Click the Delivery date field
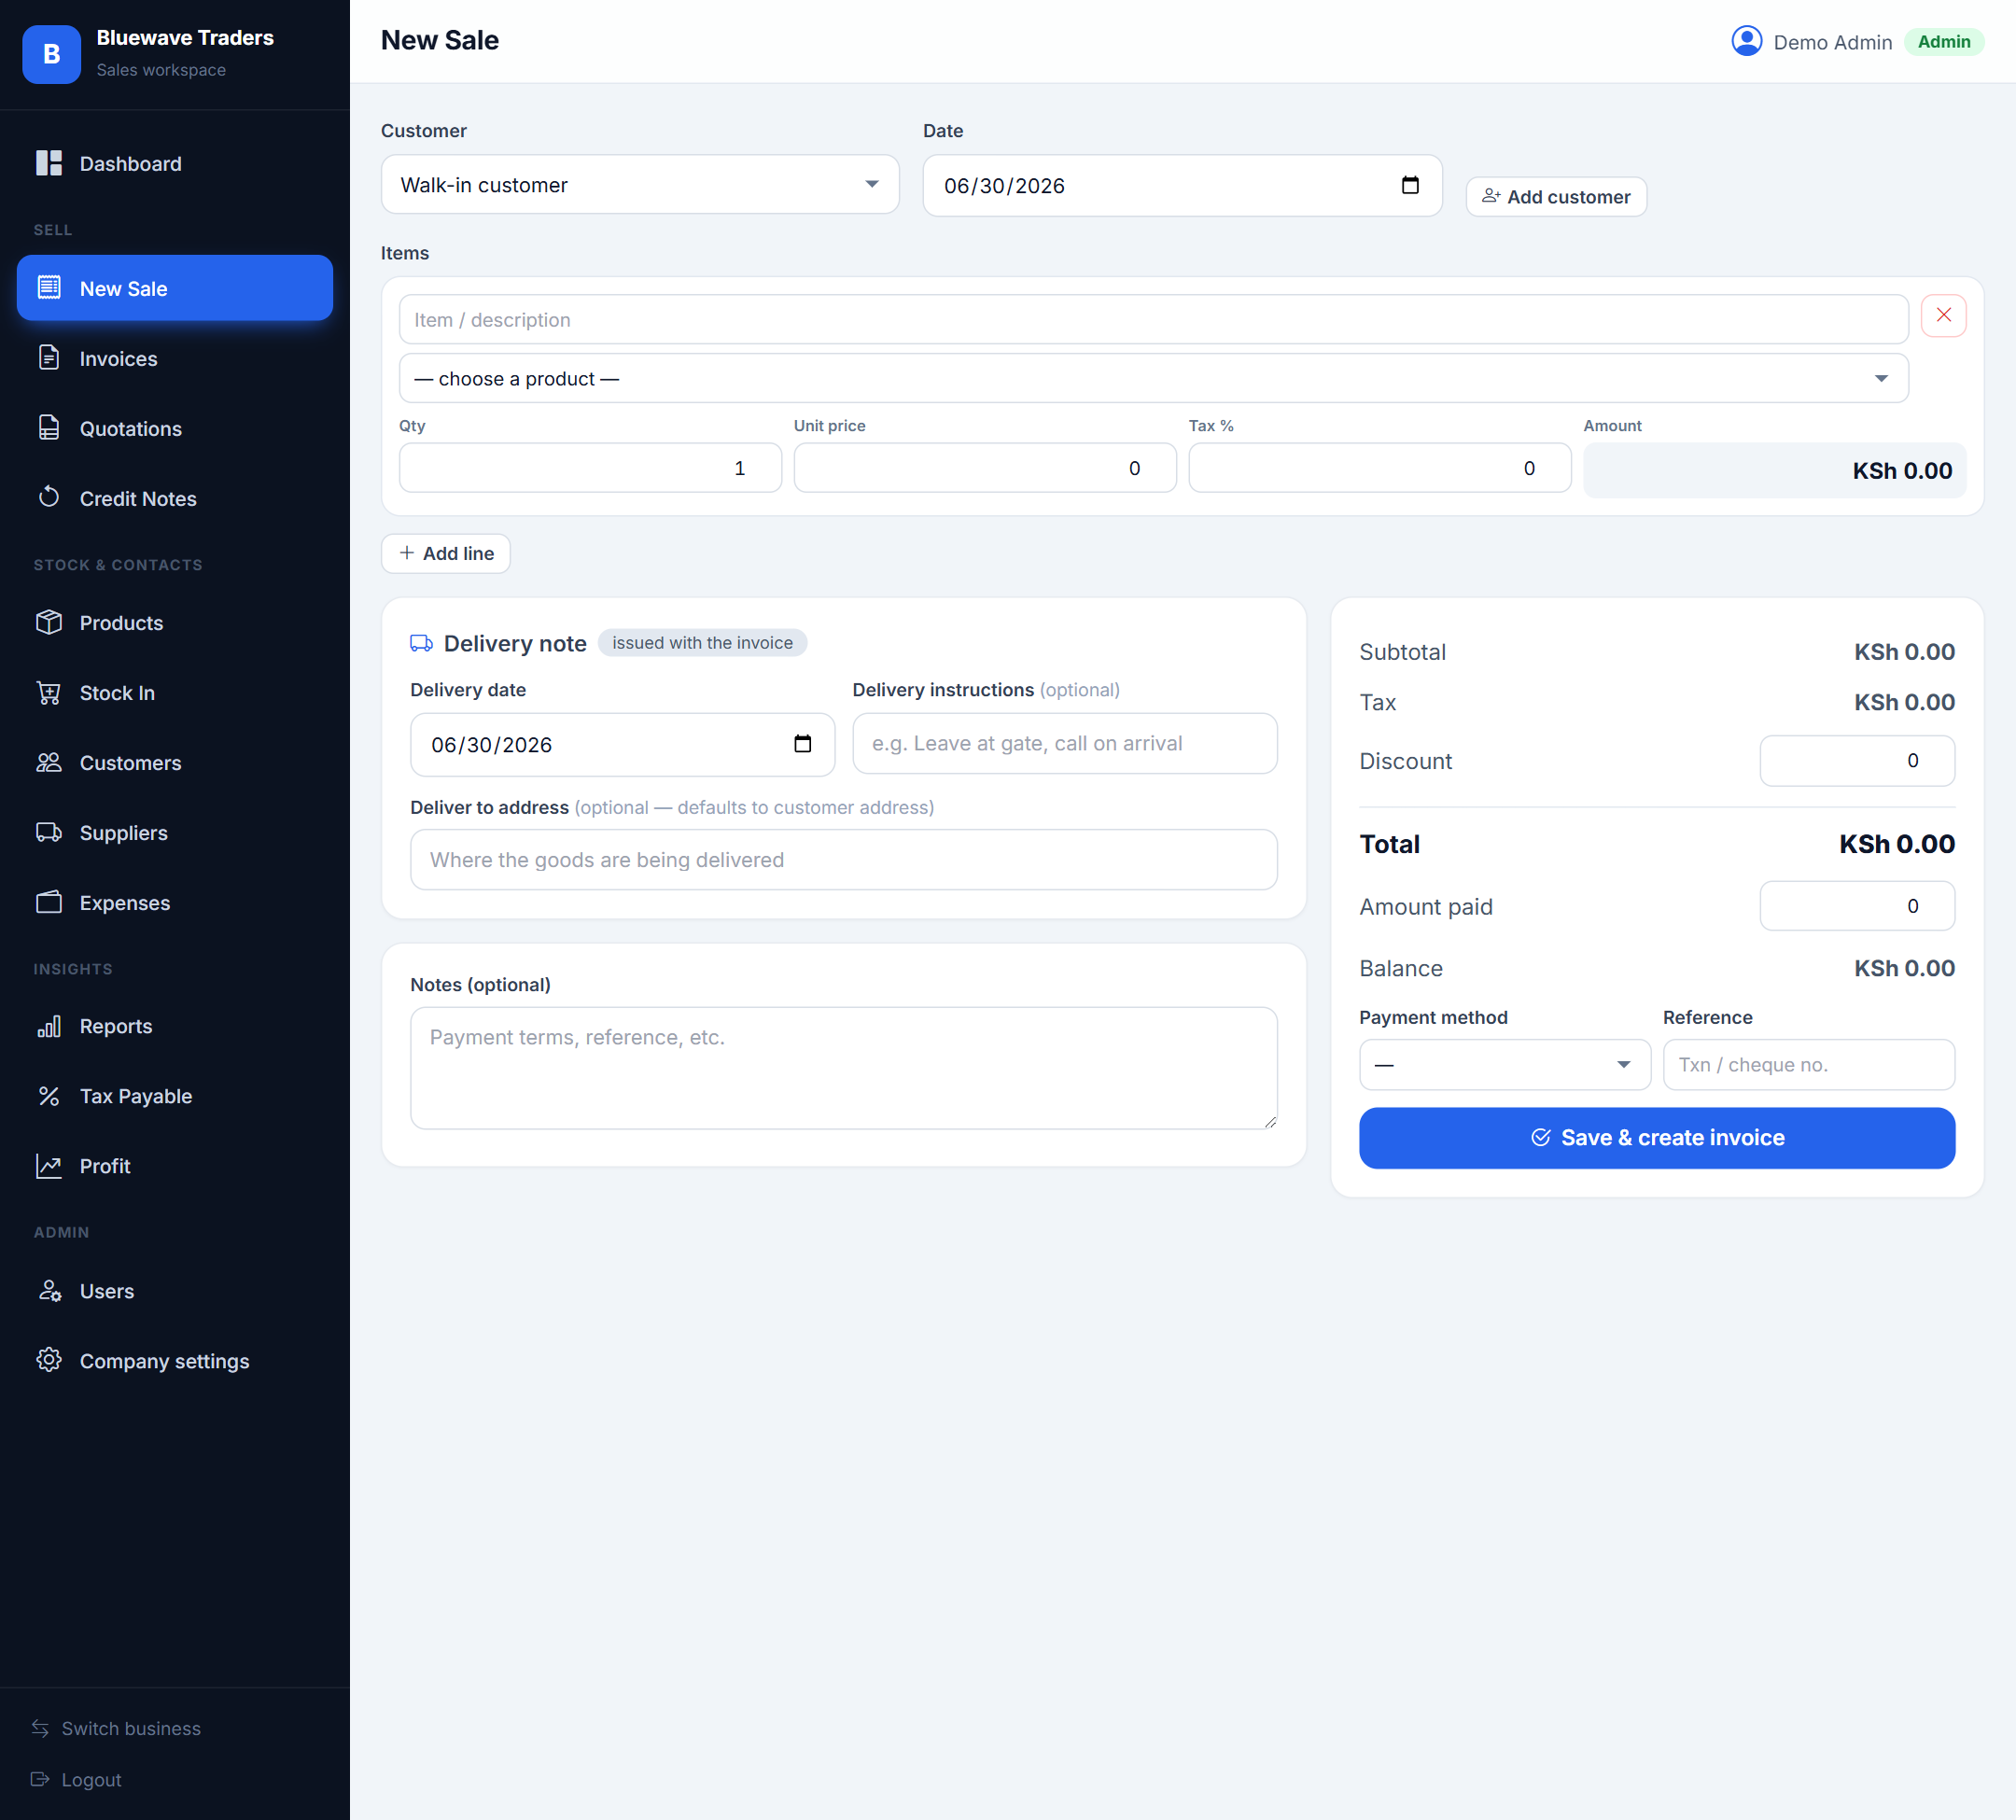 click(x=622, y=744)
